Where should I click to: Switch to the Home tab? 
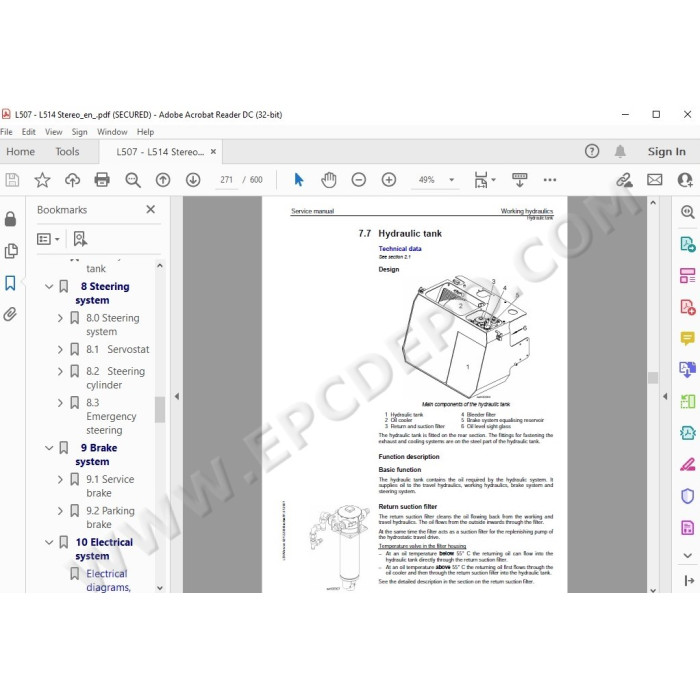coord(21,152)
